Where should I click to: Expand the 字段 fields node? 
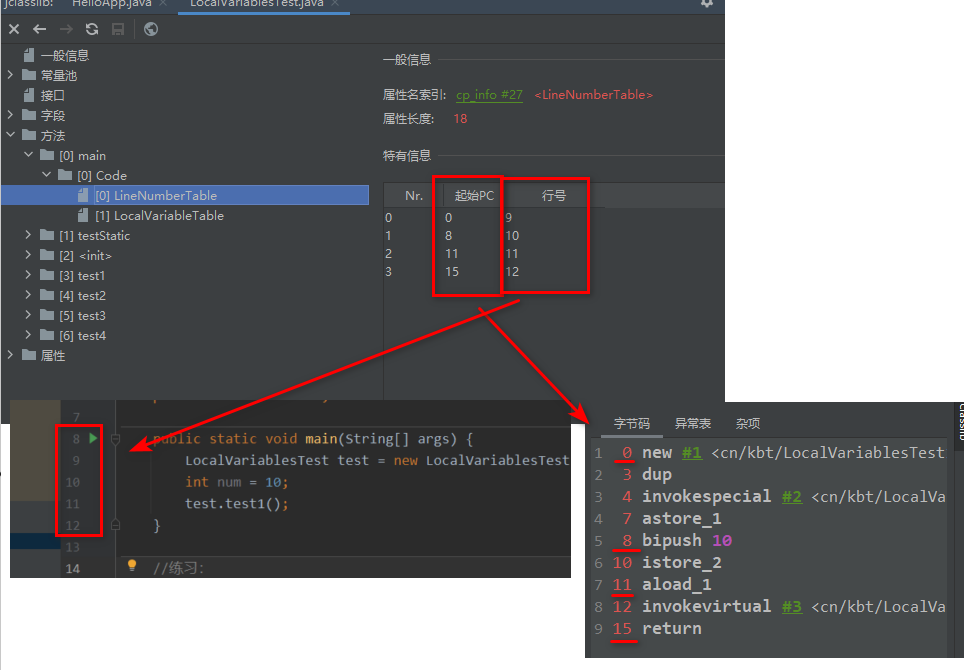tap(10, 115)
